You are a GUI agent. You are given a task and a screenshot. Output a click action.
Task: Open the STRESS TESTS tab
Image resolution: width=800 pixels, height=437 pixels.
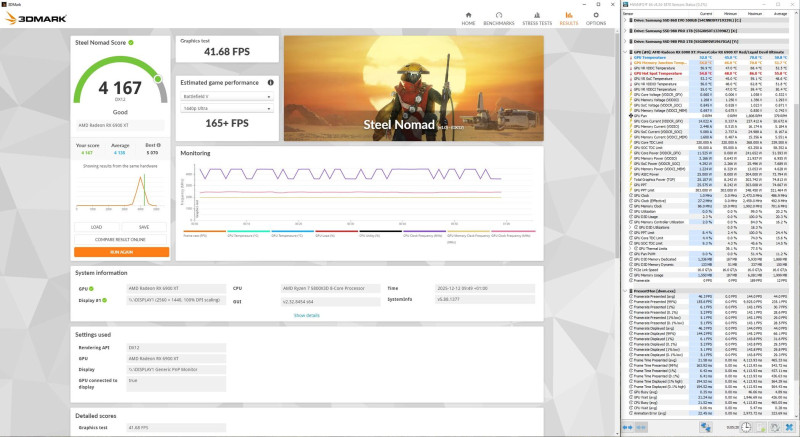[537, 19]
